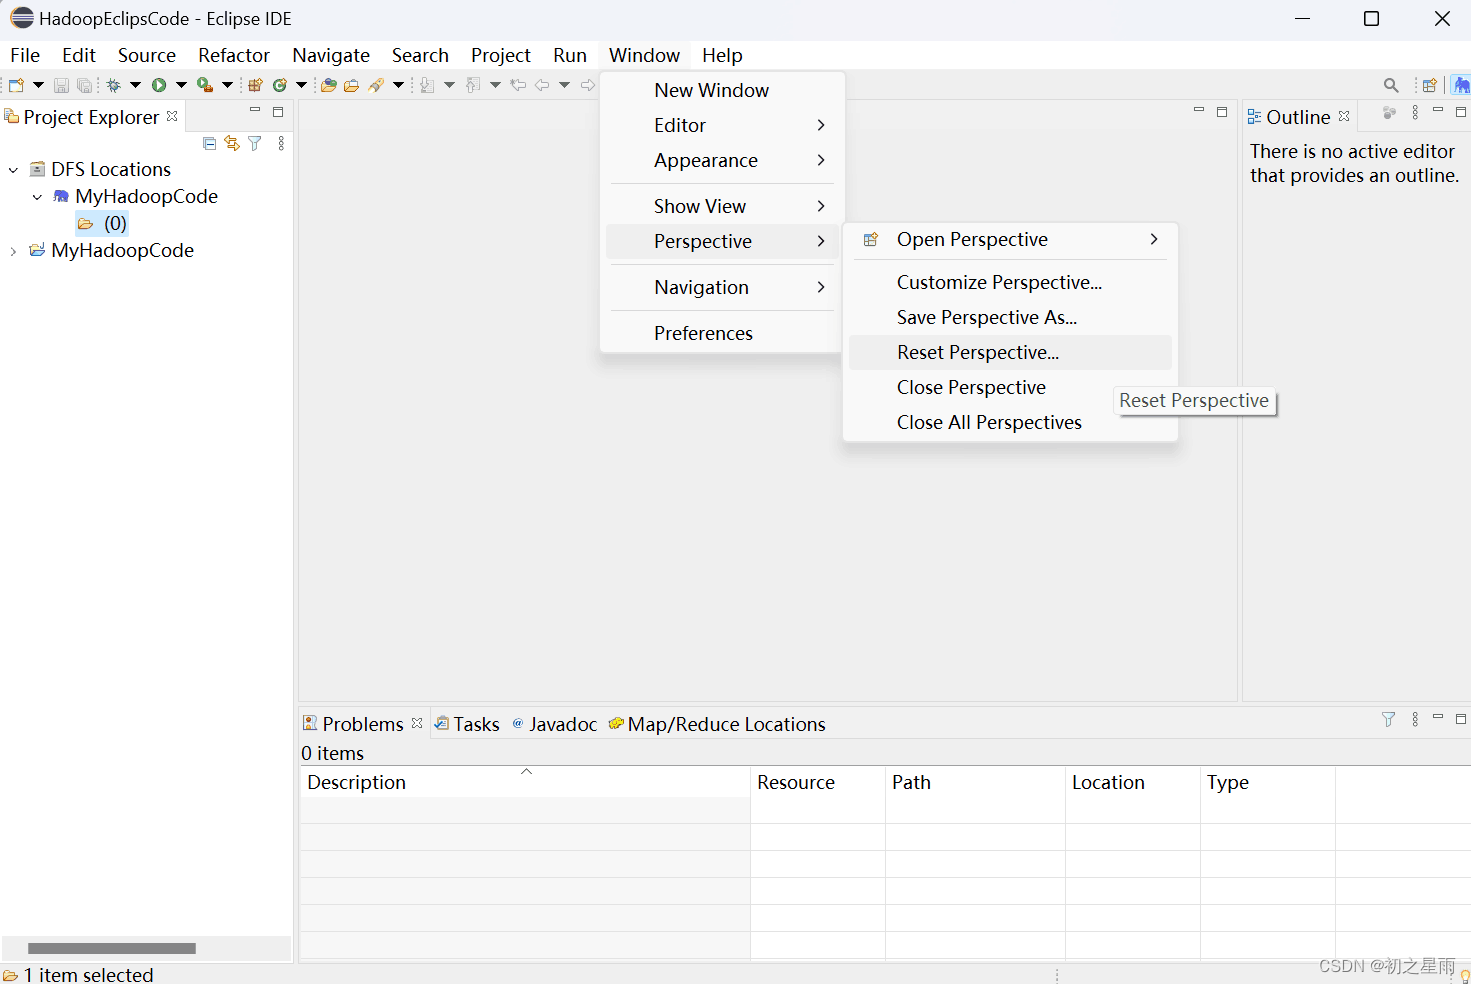Click the New Java Package icon
This screenshot has height=984, width=1471.
[x=255, y=85]
